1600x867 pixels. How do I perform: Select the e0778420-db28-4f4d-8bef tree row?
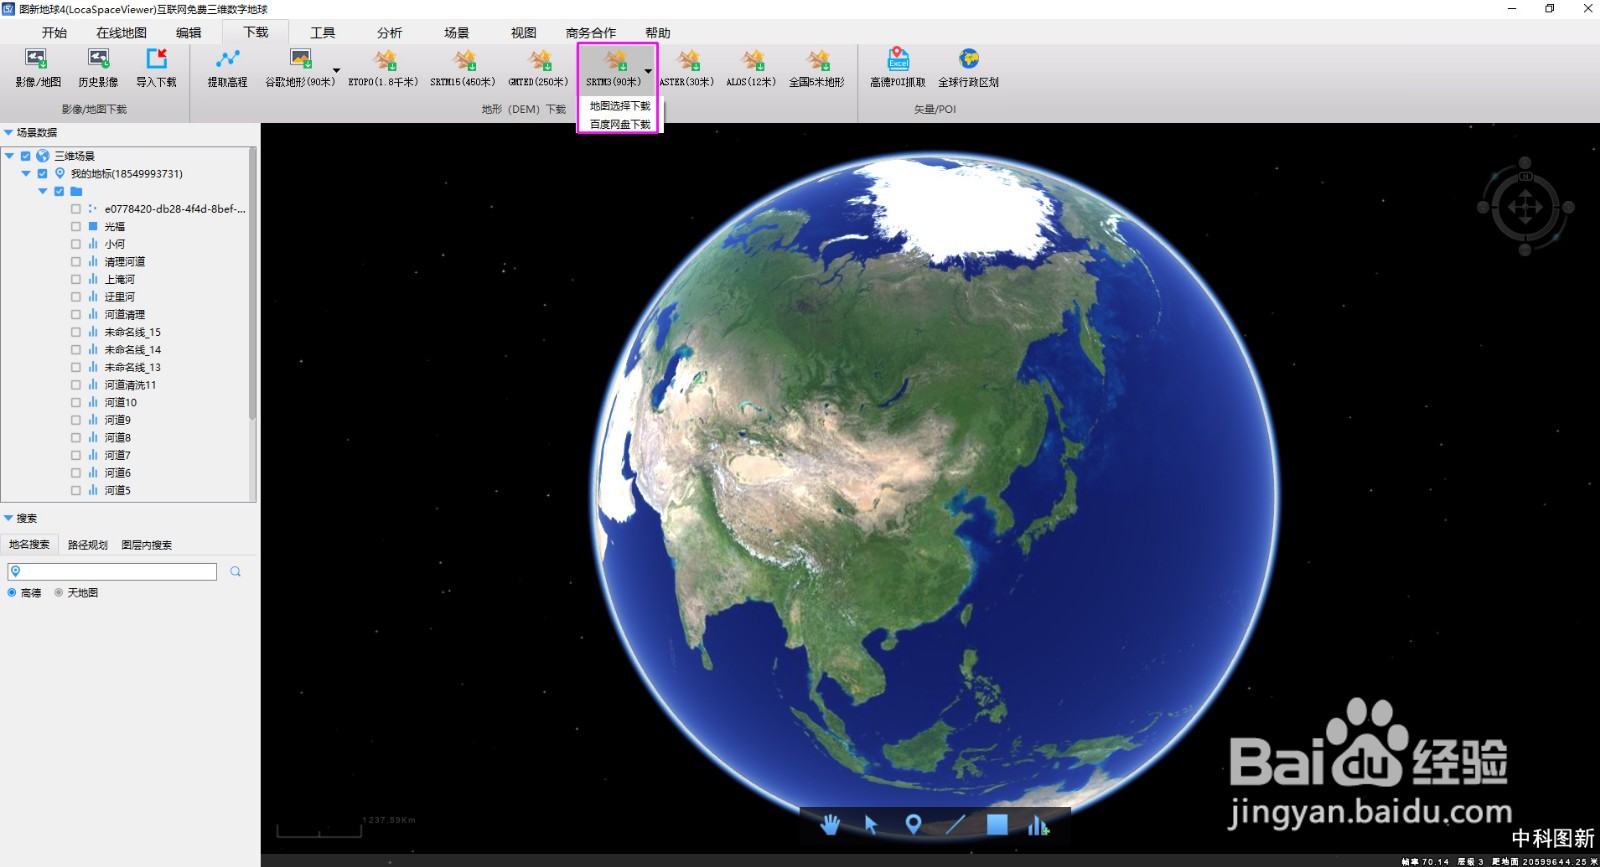click(x=175, y=209)
